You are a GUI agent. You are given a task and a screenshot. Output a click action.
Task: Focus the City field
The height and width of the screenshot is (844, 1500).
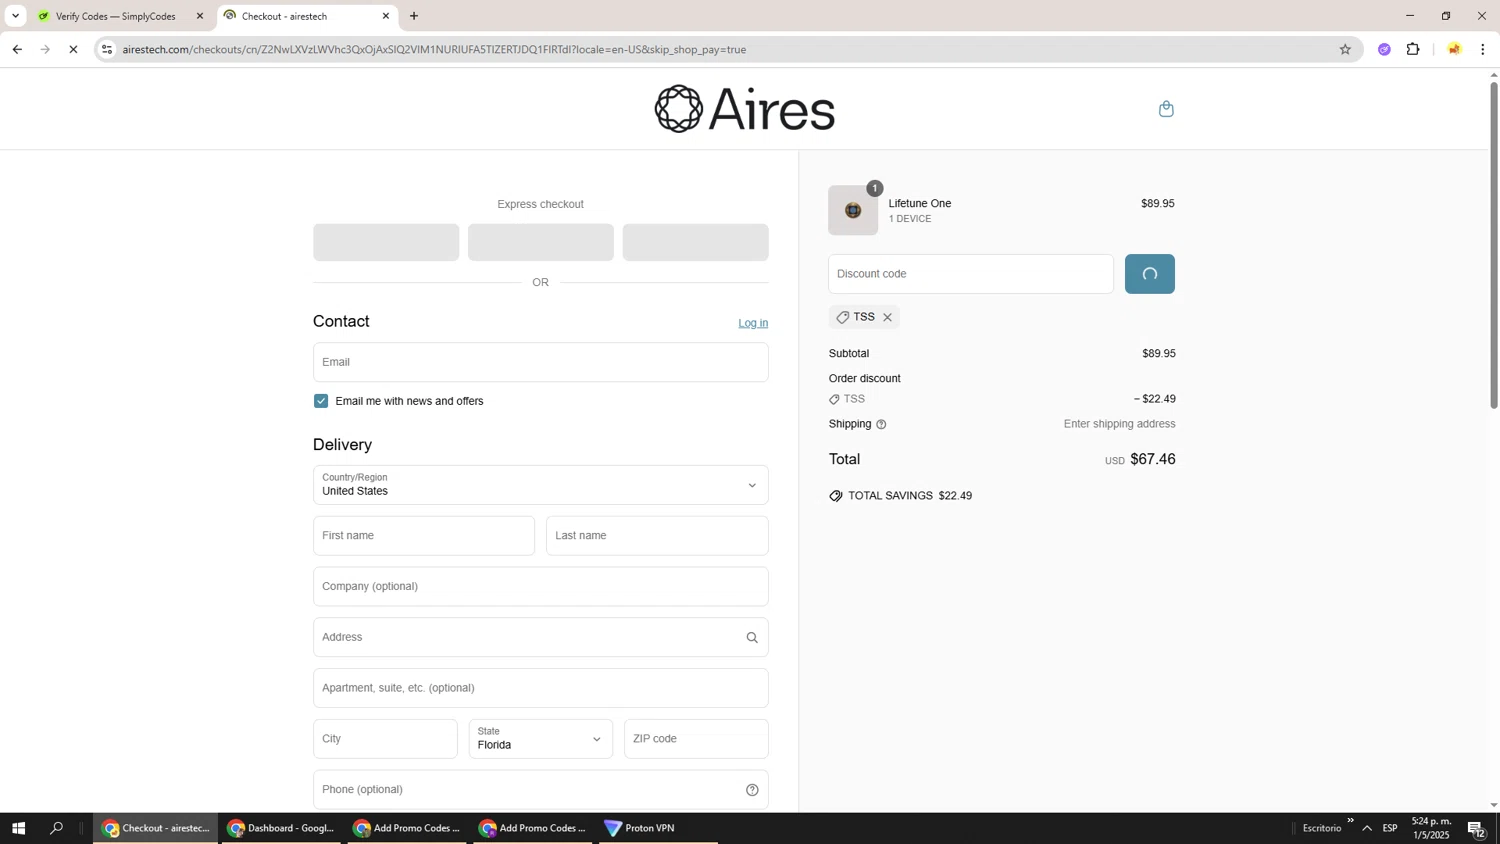click(385, 739)
